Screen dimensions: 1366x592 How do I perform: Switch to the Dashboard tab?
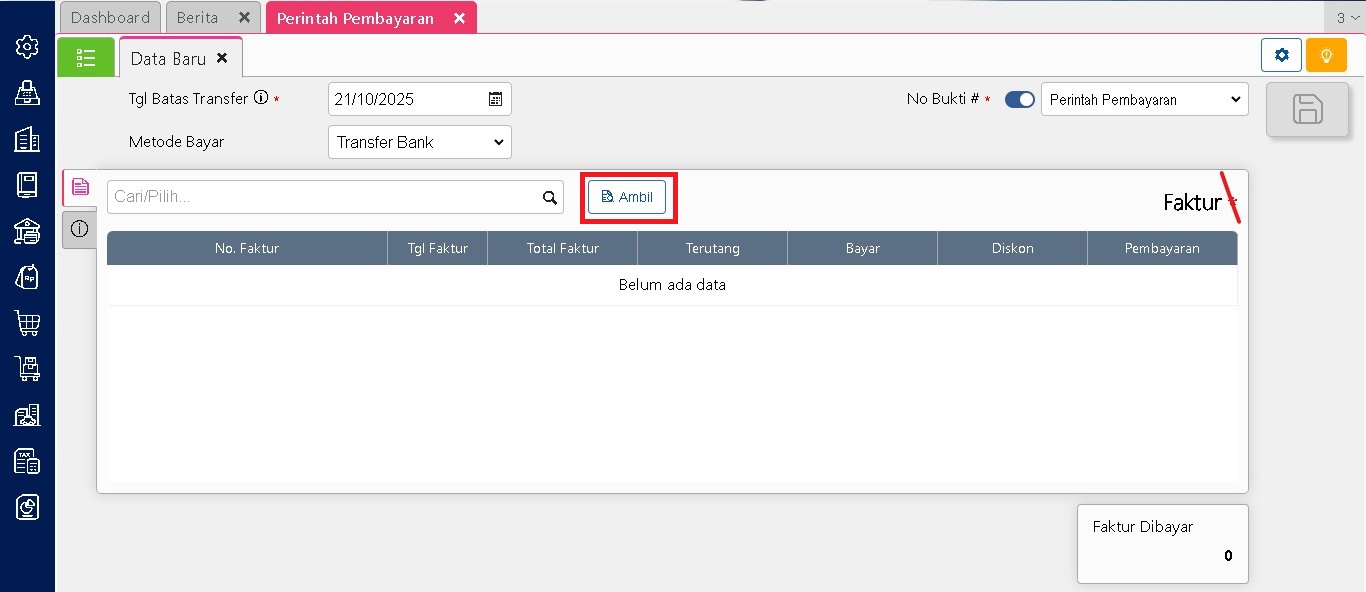(x=110, y=18)
